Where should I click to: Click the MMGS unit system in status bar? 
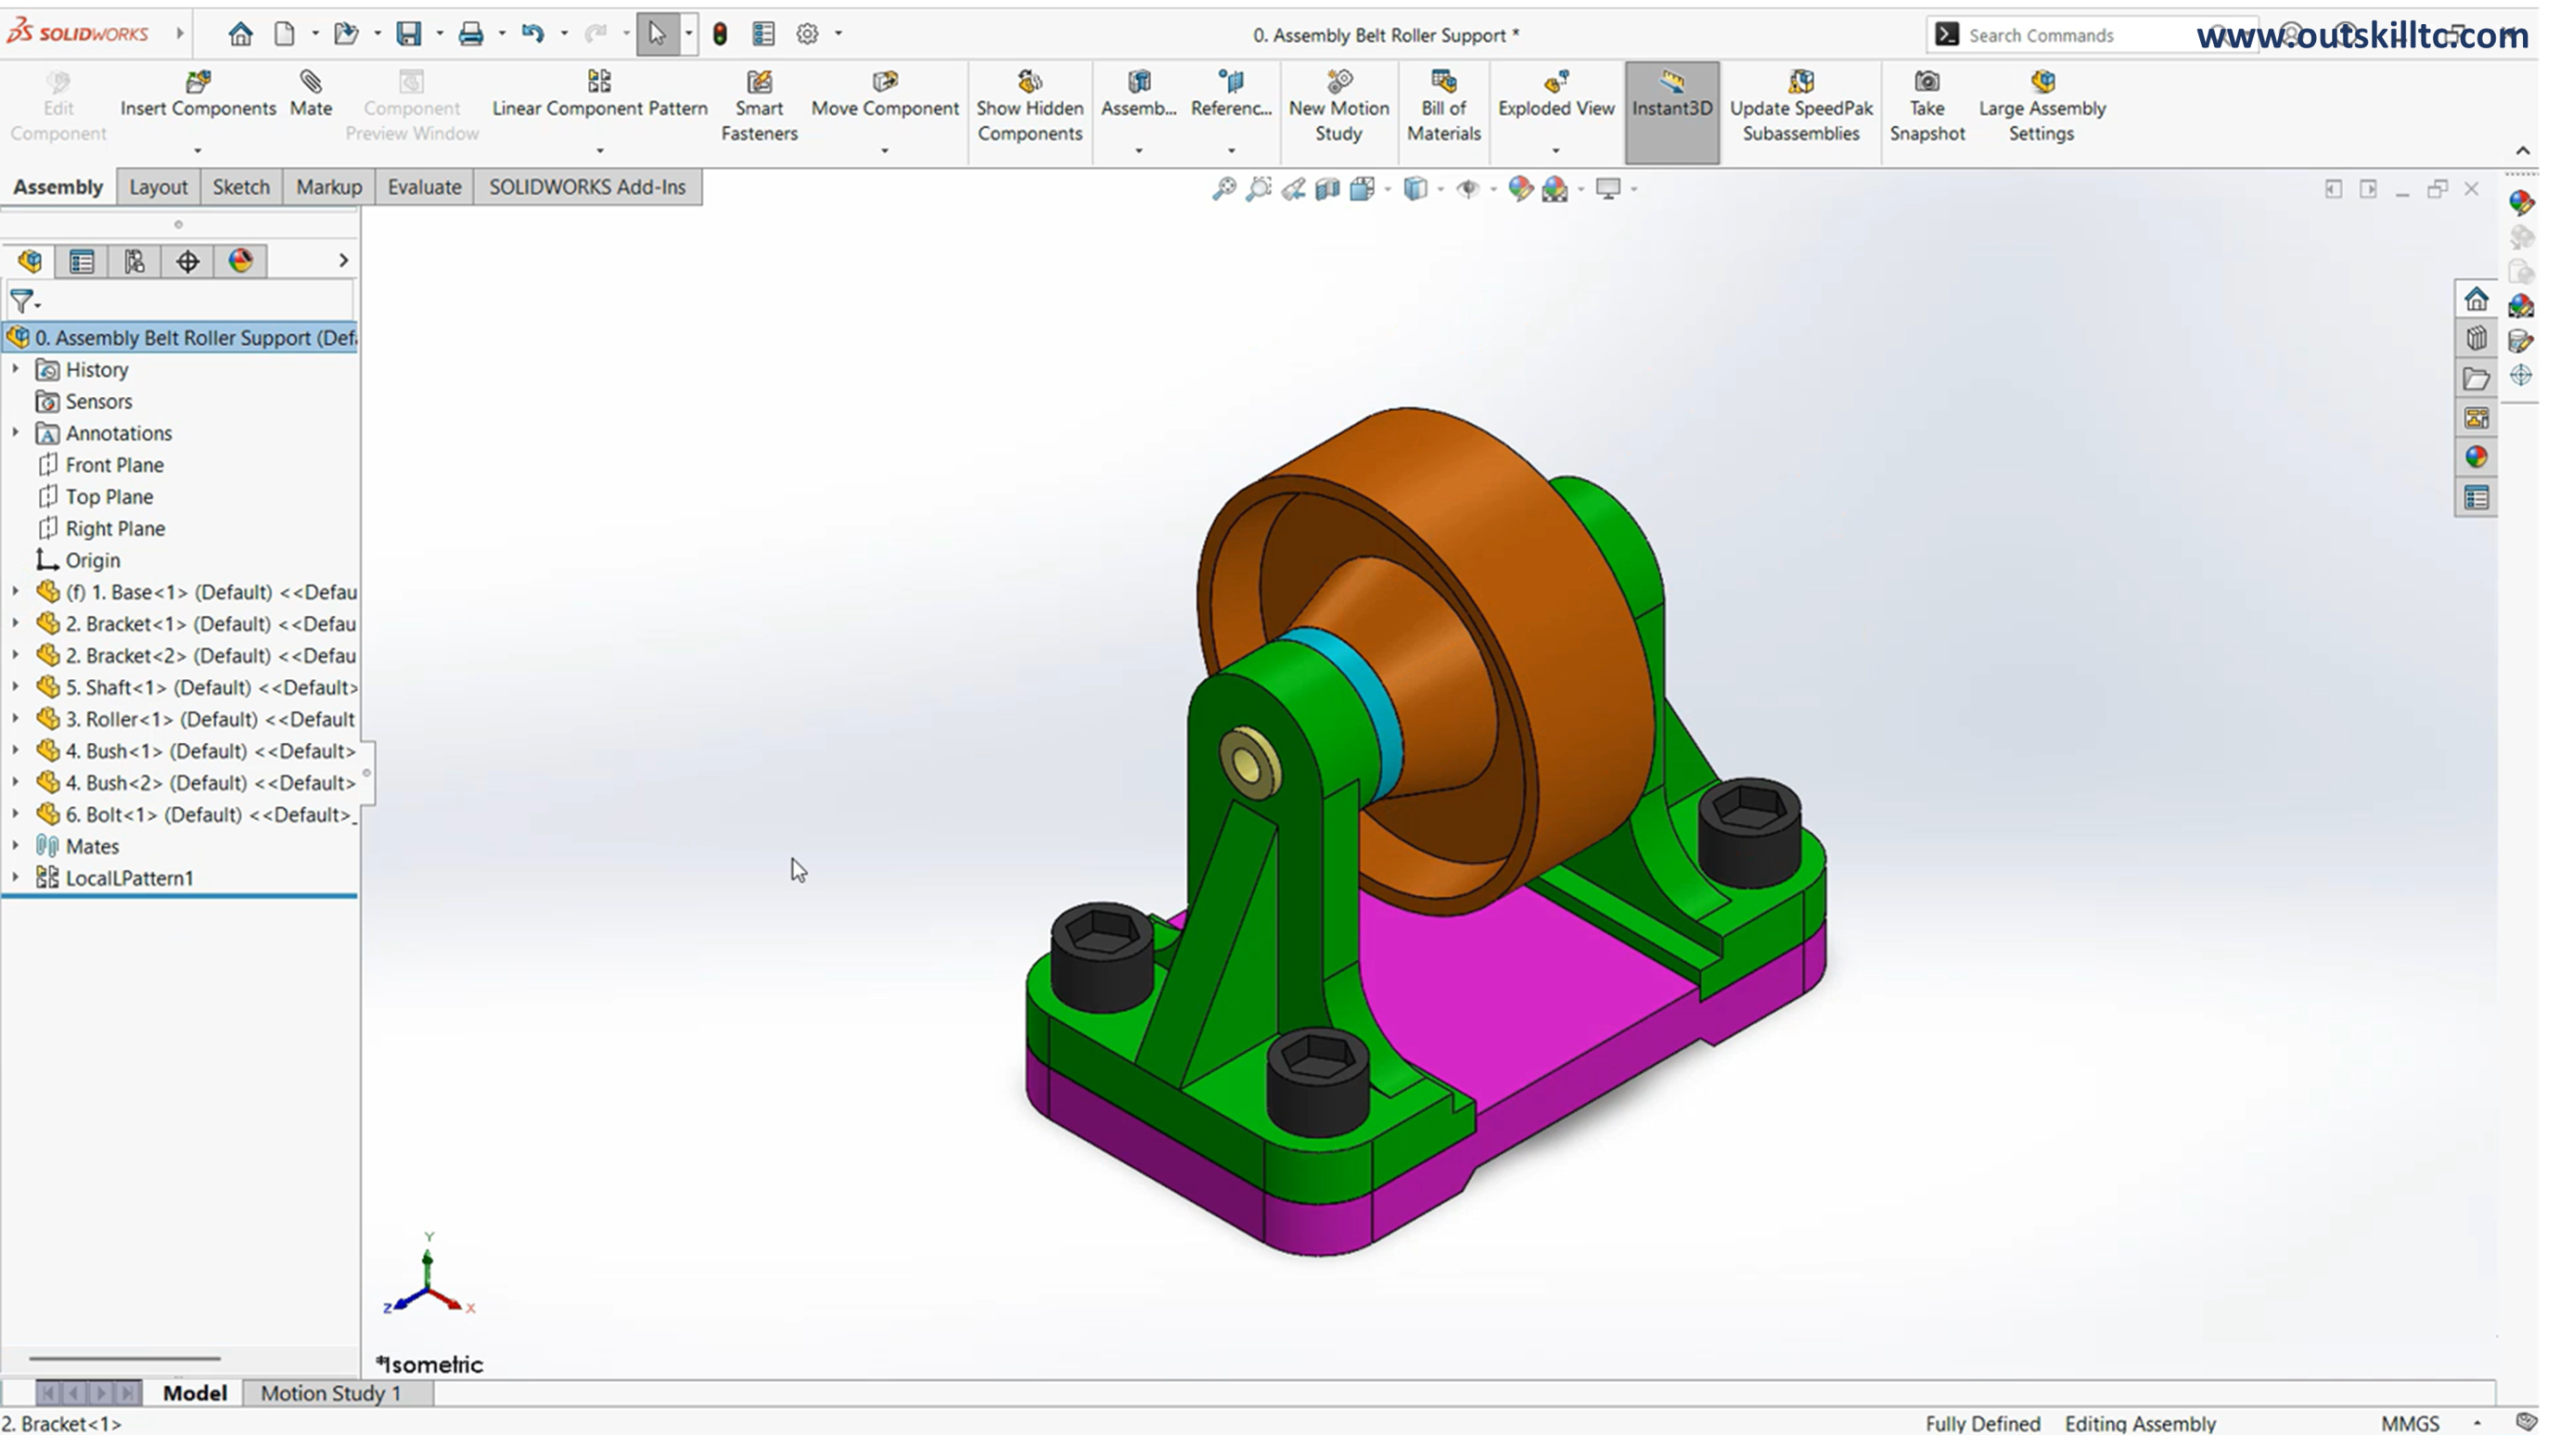click(2410, 1423)
